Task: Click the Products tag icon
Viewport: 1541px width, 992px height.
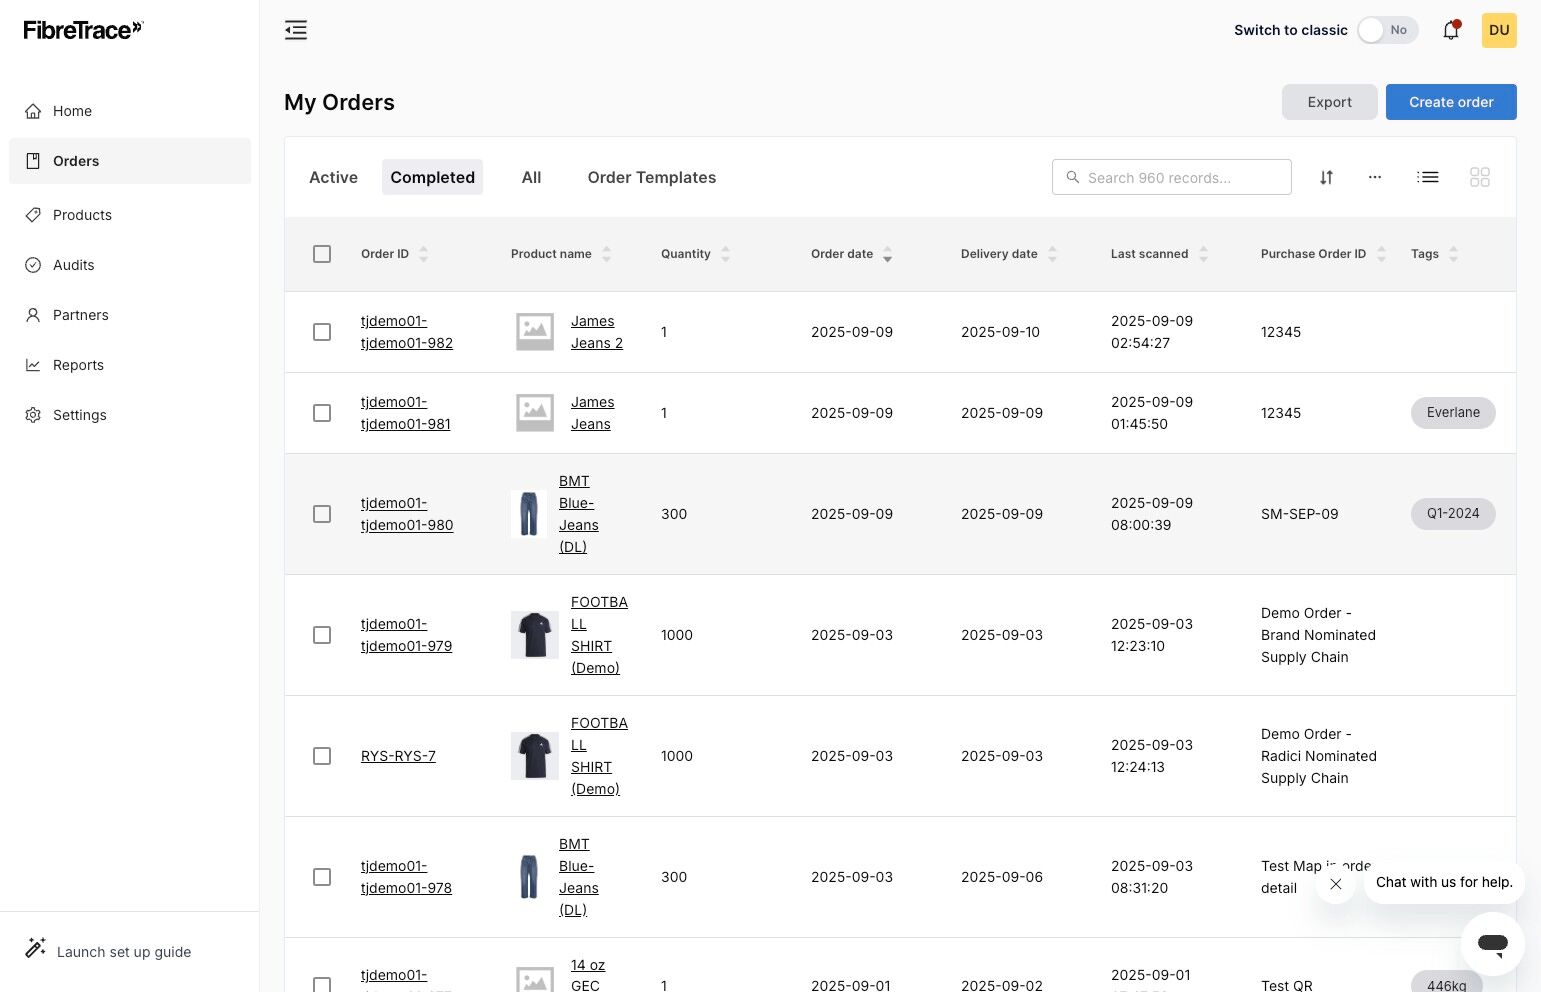Action: [x=33, y=215]
